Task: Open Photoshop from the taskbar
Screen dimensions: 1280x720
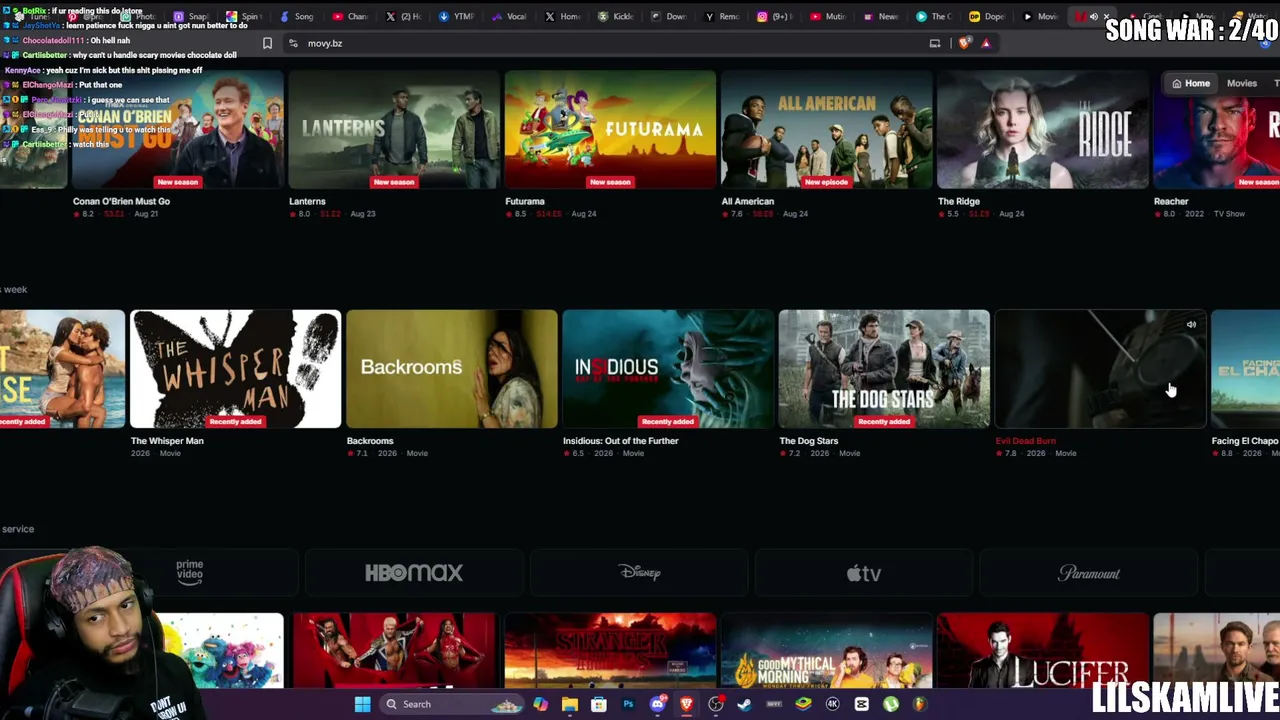Action: tap(628, 704)
